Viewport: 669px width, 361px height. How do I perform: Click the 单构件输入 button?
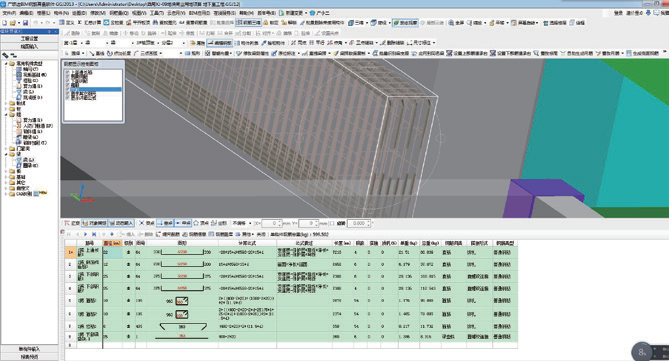29,349
